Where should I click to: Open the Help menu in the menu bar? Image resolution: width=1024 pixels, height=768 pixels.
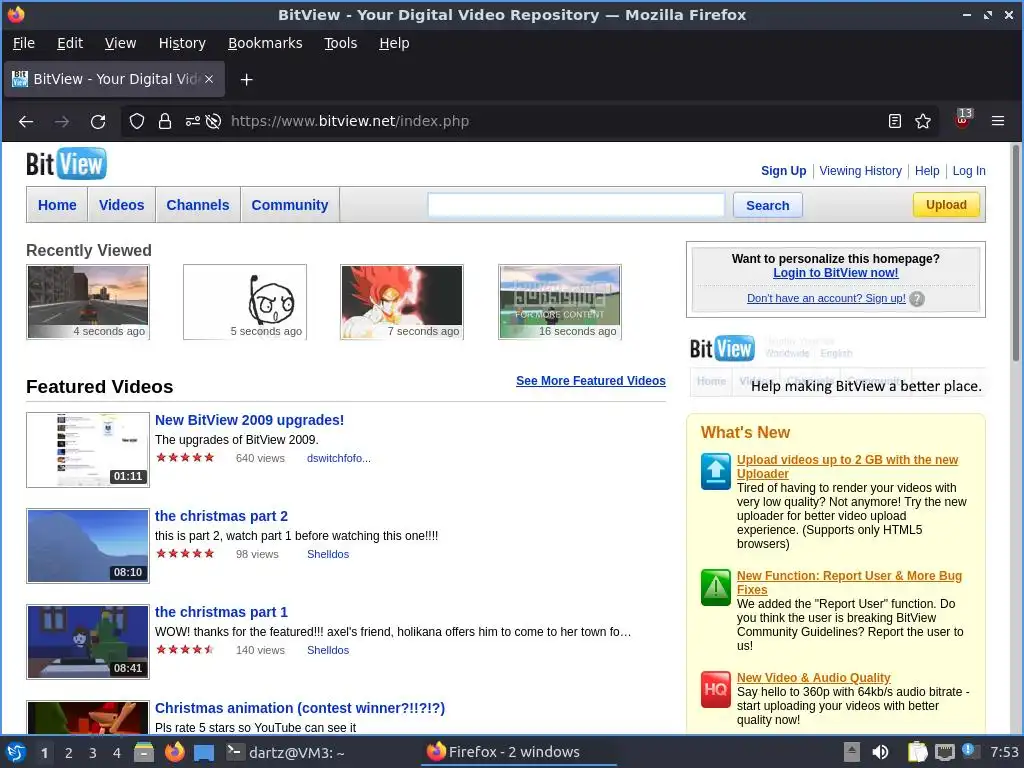[x=394, y=43]
